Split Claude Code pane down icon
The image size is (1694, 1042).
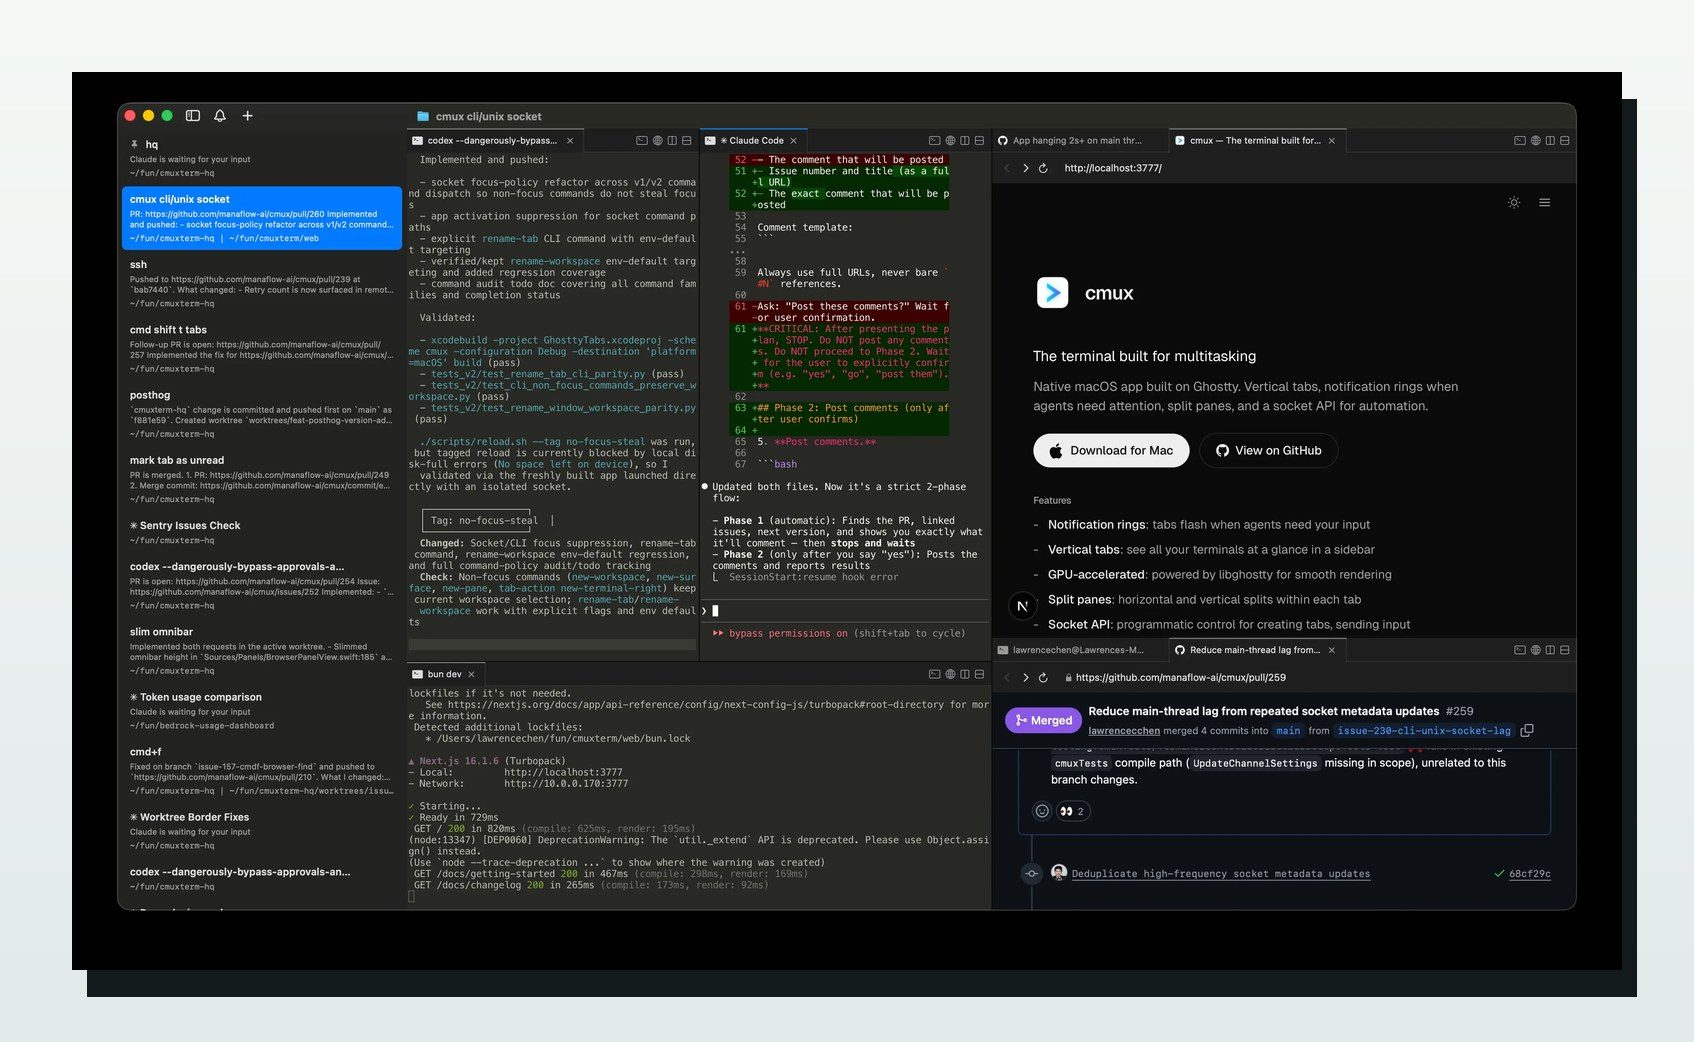point(979,141)
